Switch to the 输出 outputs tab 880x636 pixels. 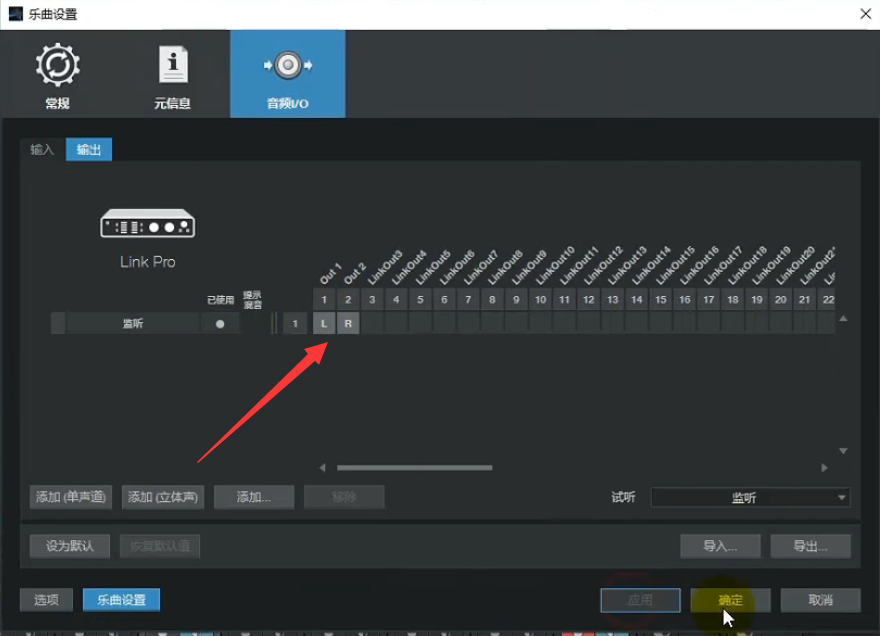[x=89, y=150]
